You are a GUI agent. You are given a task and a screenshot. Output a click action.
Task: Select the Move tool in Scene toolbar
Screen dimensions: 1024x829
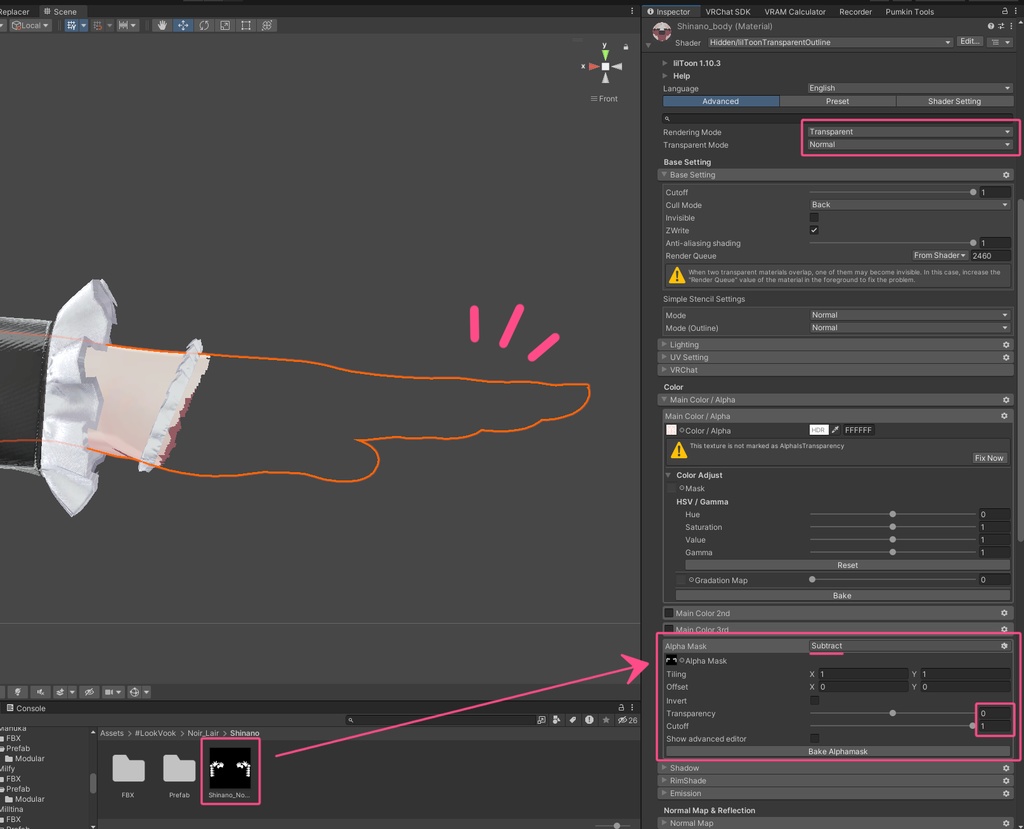click(183, 25)
